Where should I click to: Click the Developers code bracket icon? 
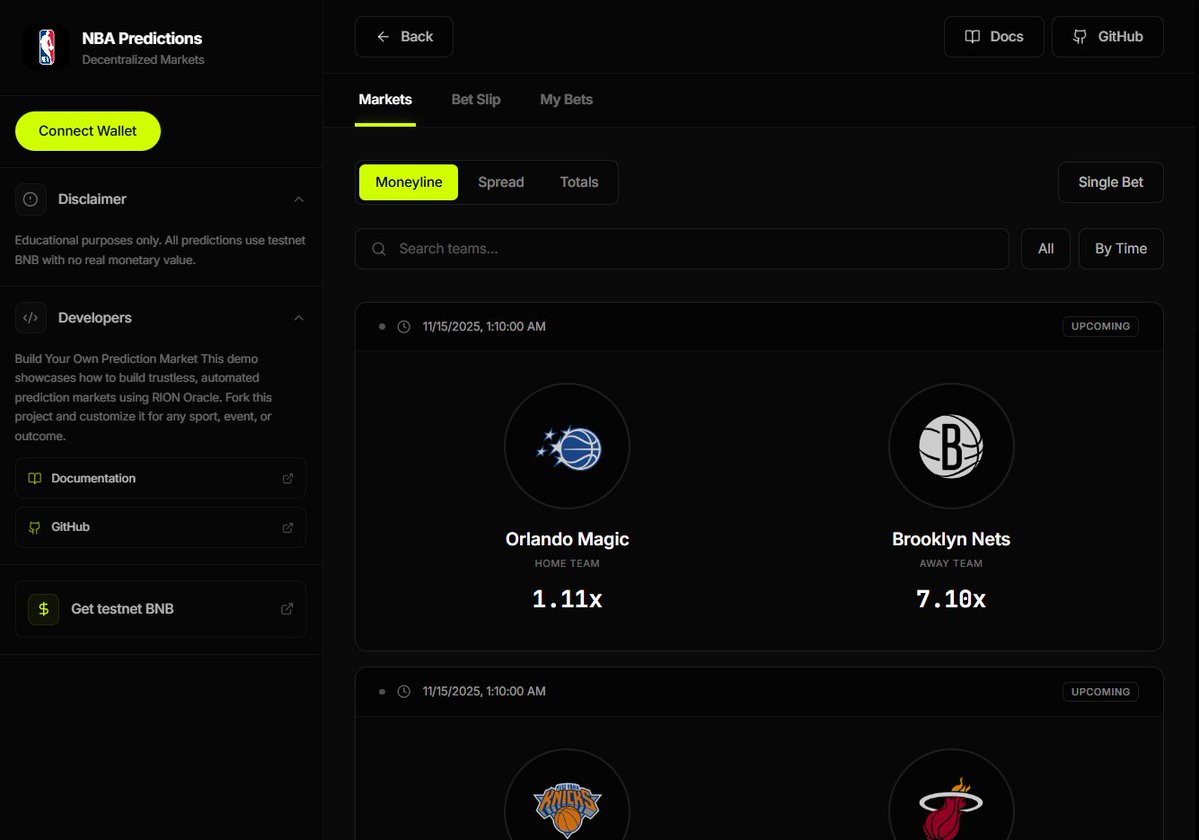[31, 318]
